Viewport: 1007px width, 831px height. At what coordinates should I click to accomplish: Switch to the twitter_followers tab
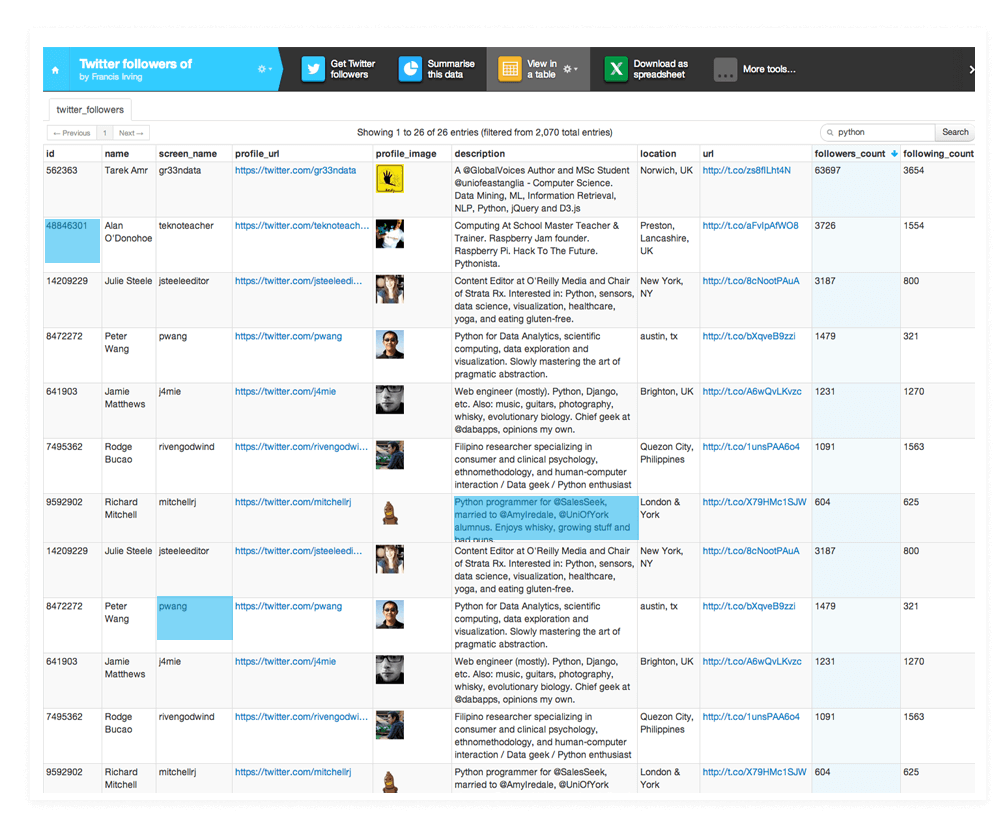click(90, 110)
